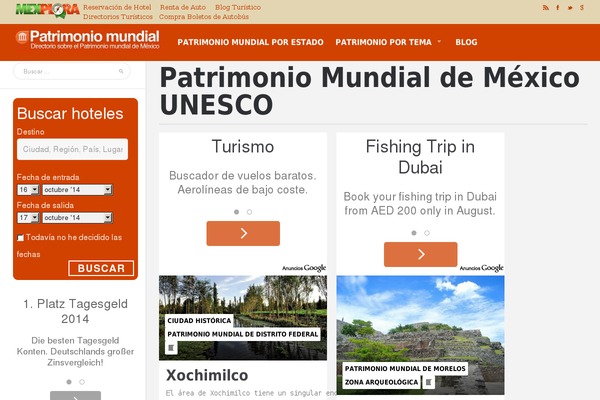Click Patrimonio Mundial de Distrito Federal tag
The image size is (600, 400).
(x=243, y=334)
